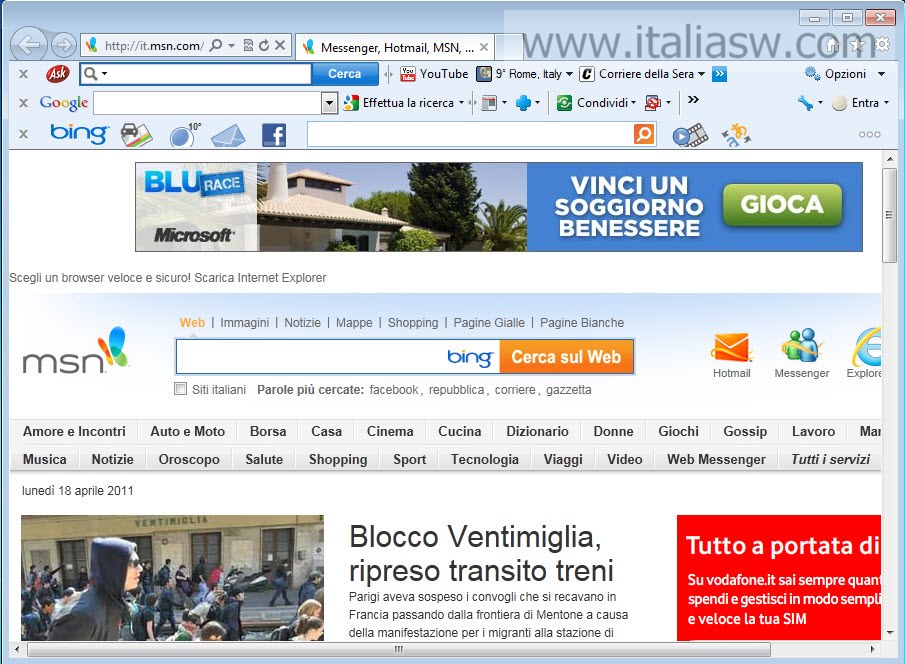The width and height of the screenshot is (905, 664).
Task: Open Facebook from the Bing toolbar
Action: pos(274,135)
